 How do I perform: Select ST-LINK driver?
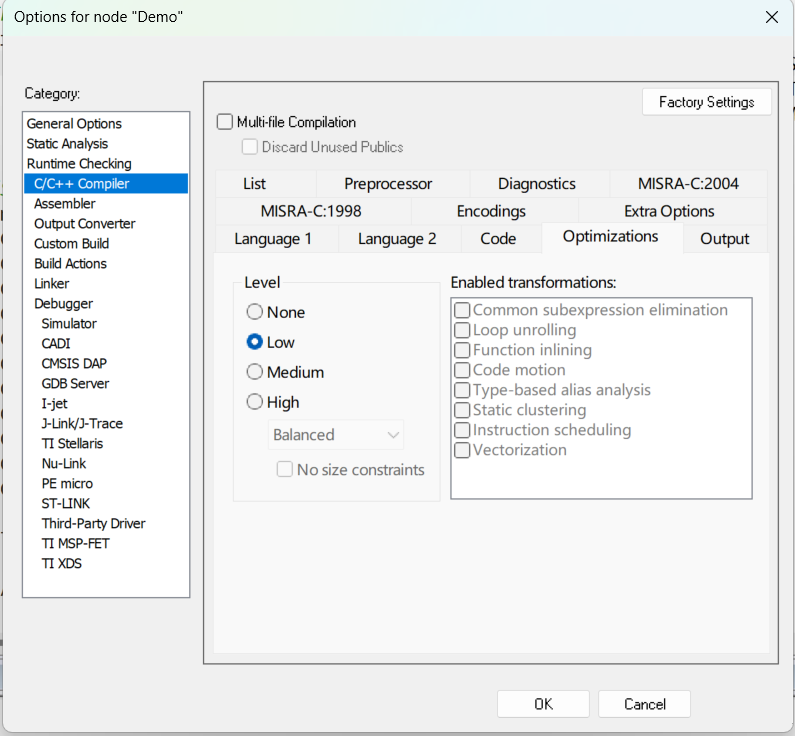point(106,503)
